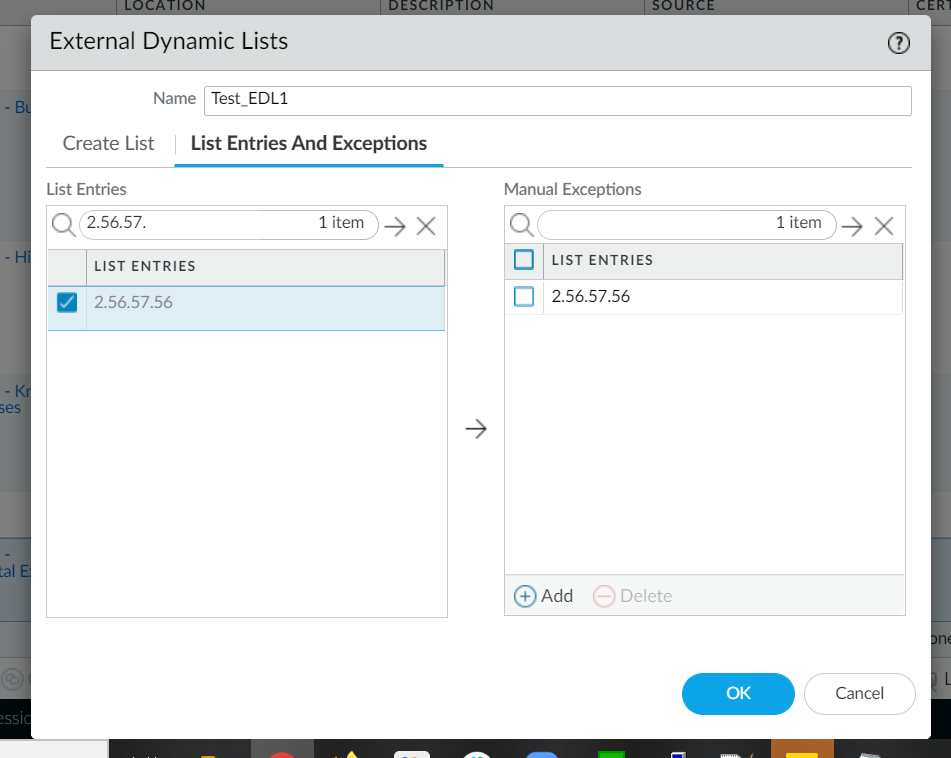Apply the Manual Exceptions filter arrow

pyautogui.click(x=852, y=227)
